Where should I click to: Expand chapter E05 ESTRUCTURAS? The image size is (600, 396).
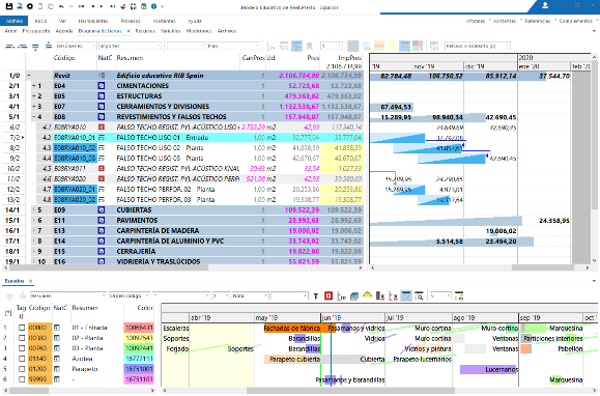click(34, 96)
